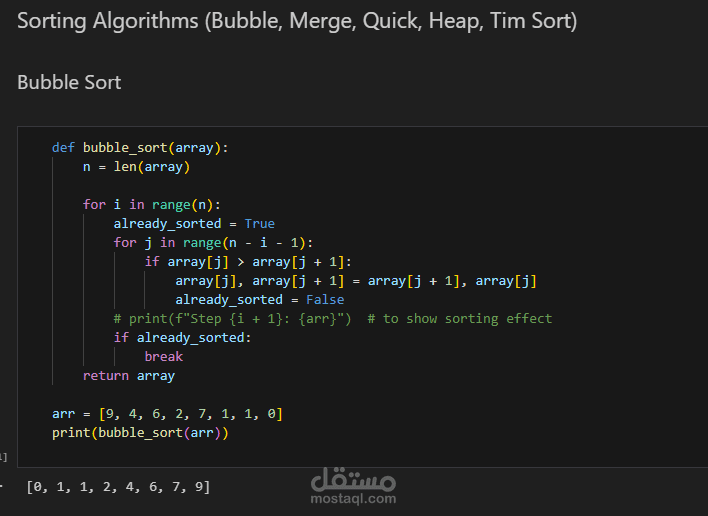
Task: Click the line 'print(bubble_sort(arr))'
Action: (140, 433)
